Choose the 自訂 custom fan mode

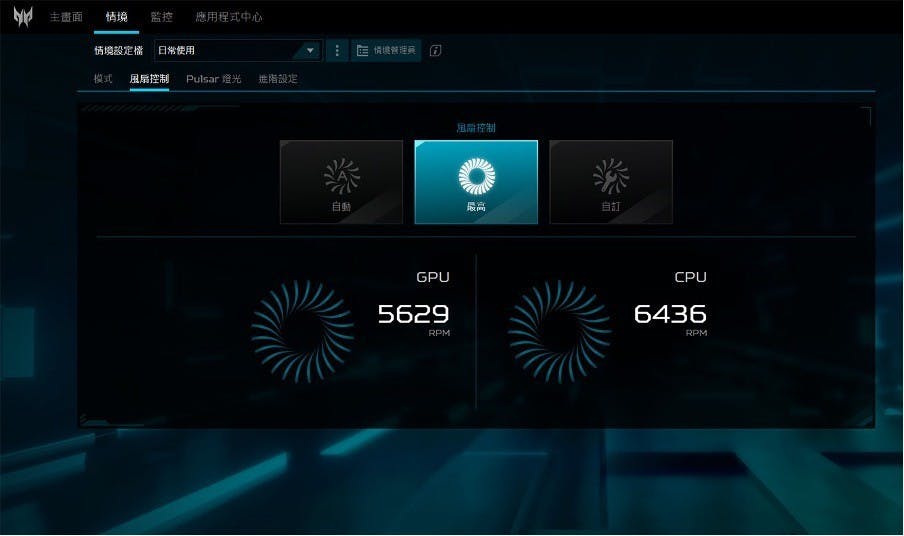pos(611,182)
